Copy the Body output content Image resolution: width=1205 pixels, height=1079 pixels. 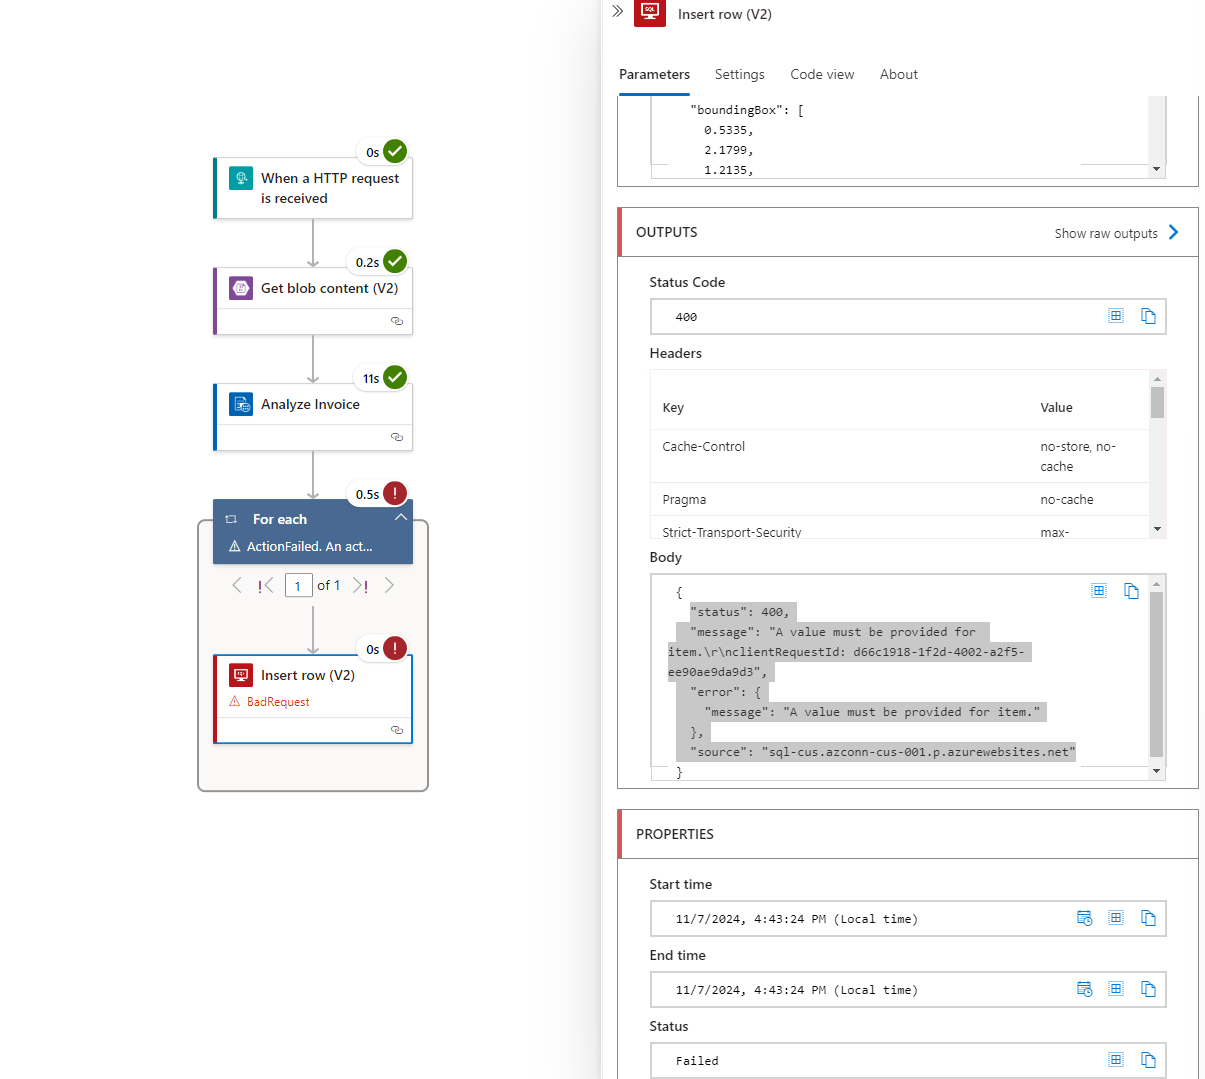coord(1131,591)
